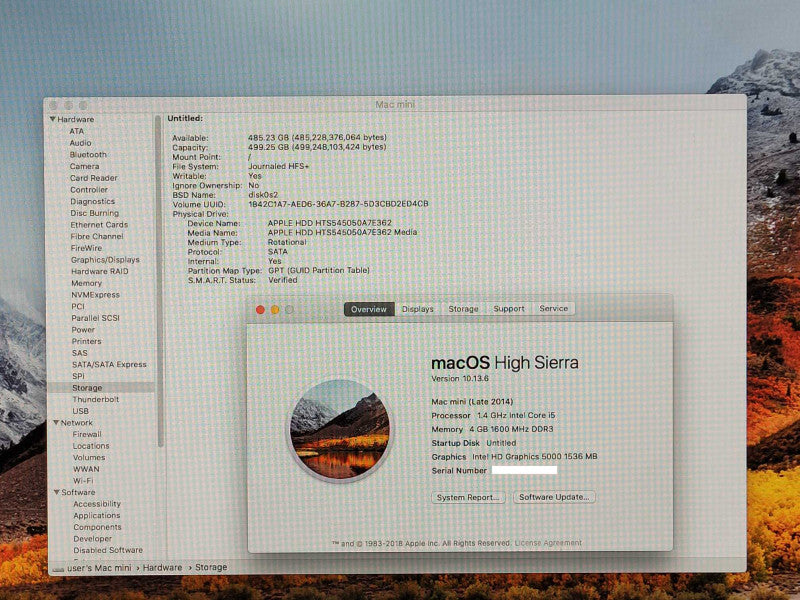Select WWAN under Network
The height and width of the screenshot is (600, 800).
click(x=87, y=469)
